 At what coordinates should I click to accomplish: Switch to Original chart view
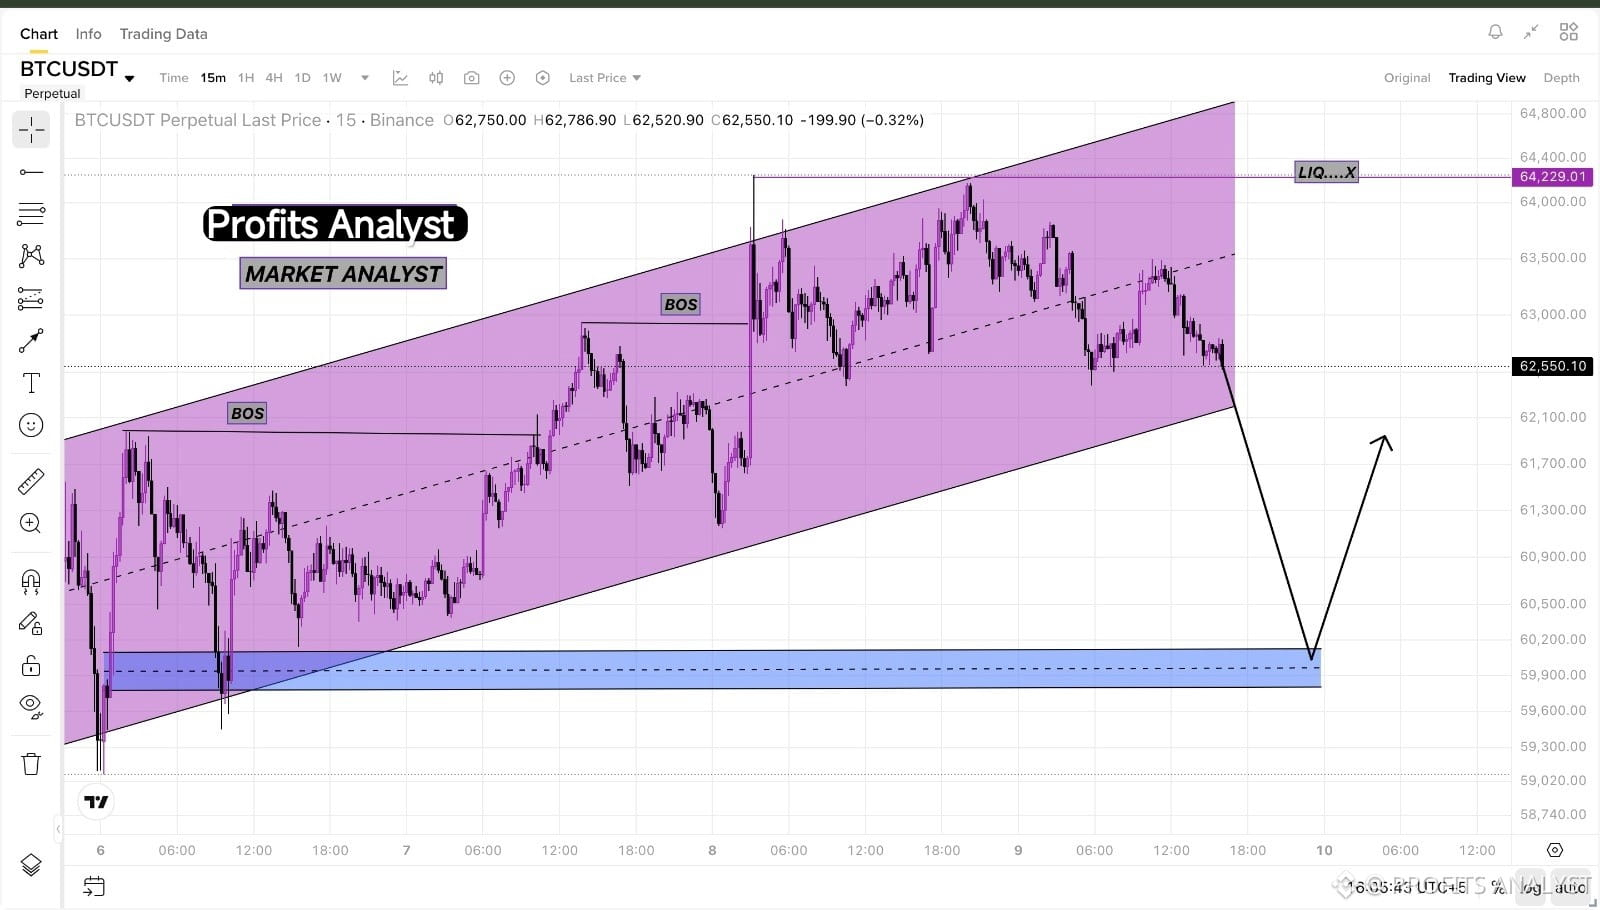(1407, 77)
